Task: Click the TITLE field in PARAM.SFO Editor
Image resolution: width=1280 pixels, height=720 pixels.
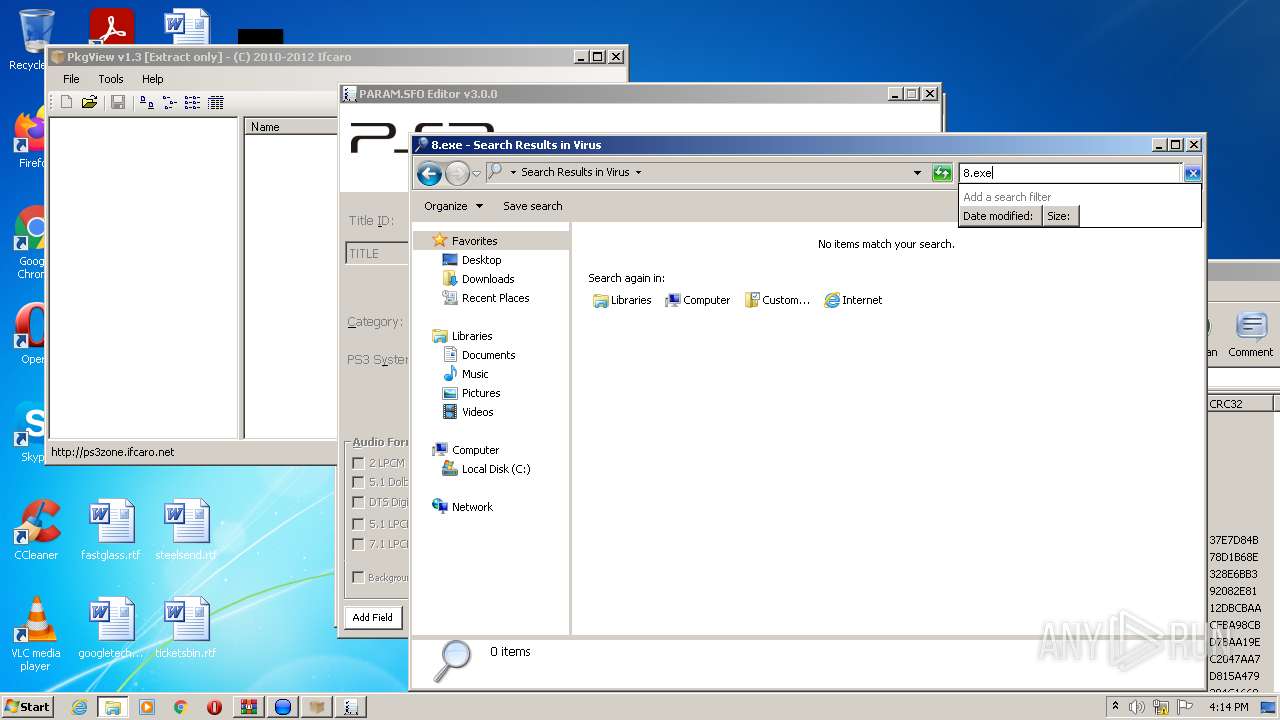Action: 378,253
